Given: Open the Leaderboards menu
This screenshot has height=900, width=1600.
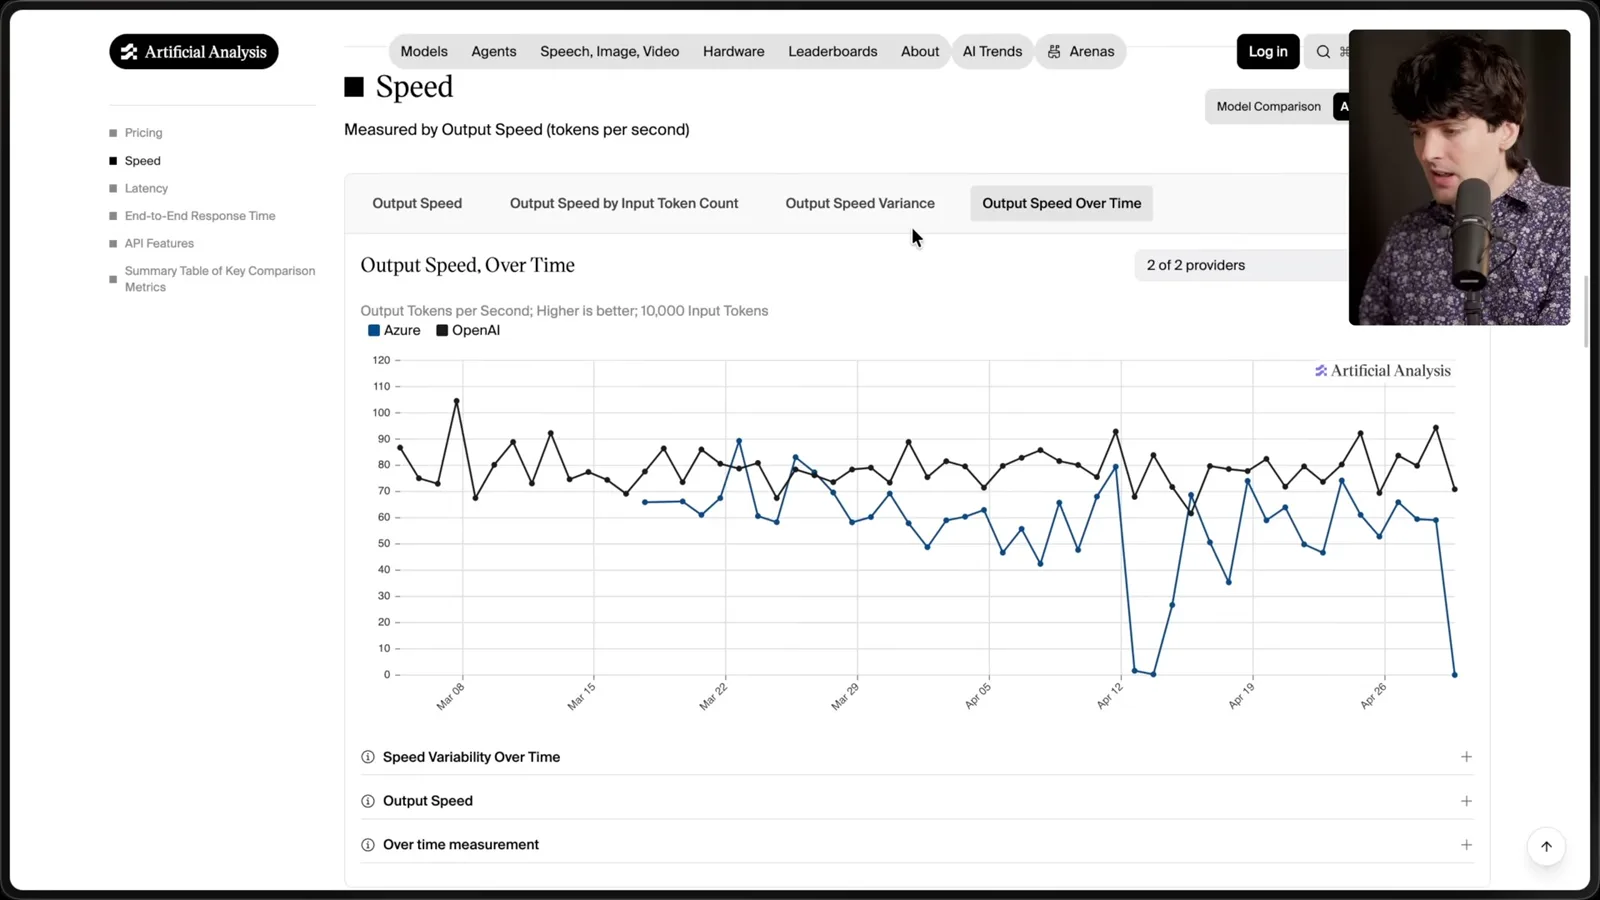Looking at the screenshot, I should coord(833,52).
